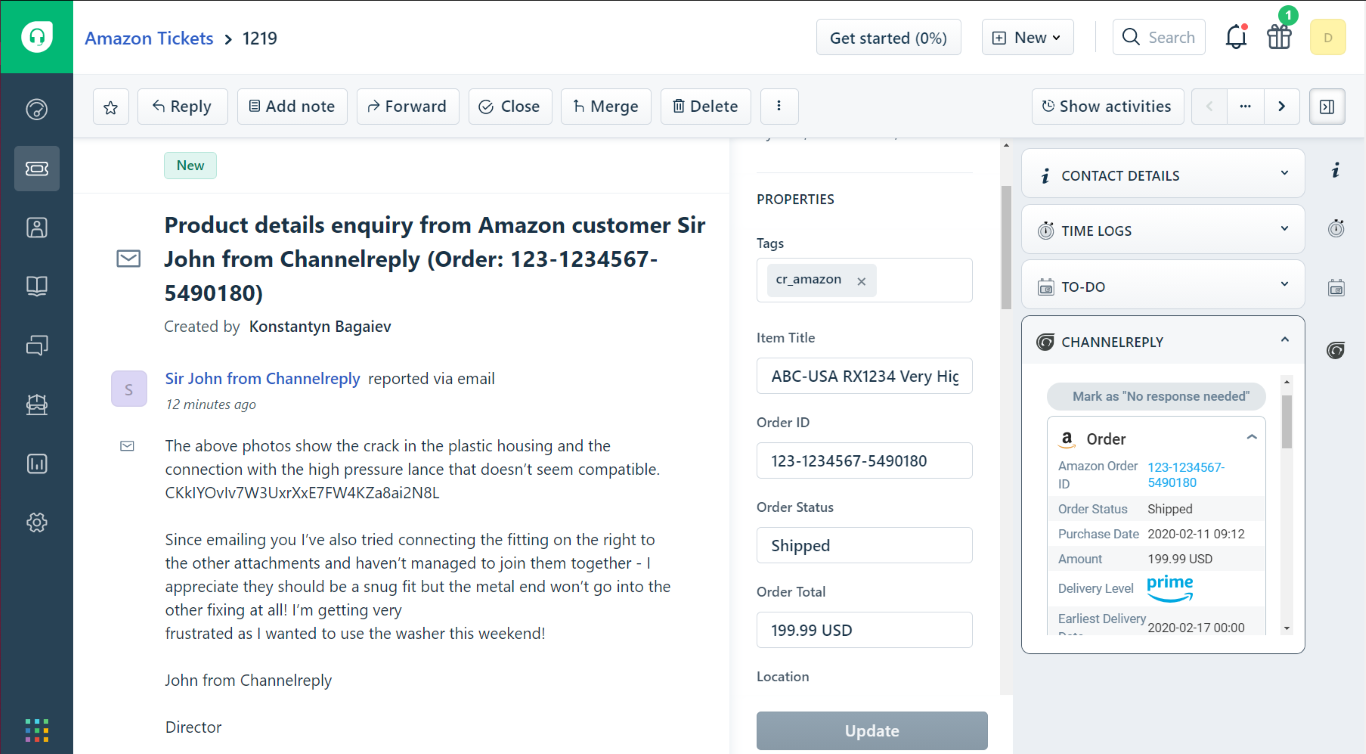Click the ChannelReply rail icon
Screen dimensions: 1366x754
(x=1336, y=349)
